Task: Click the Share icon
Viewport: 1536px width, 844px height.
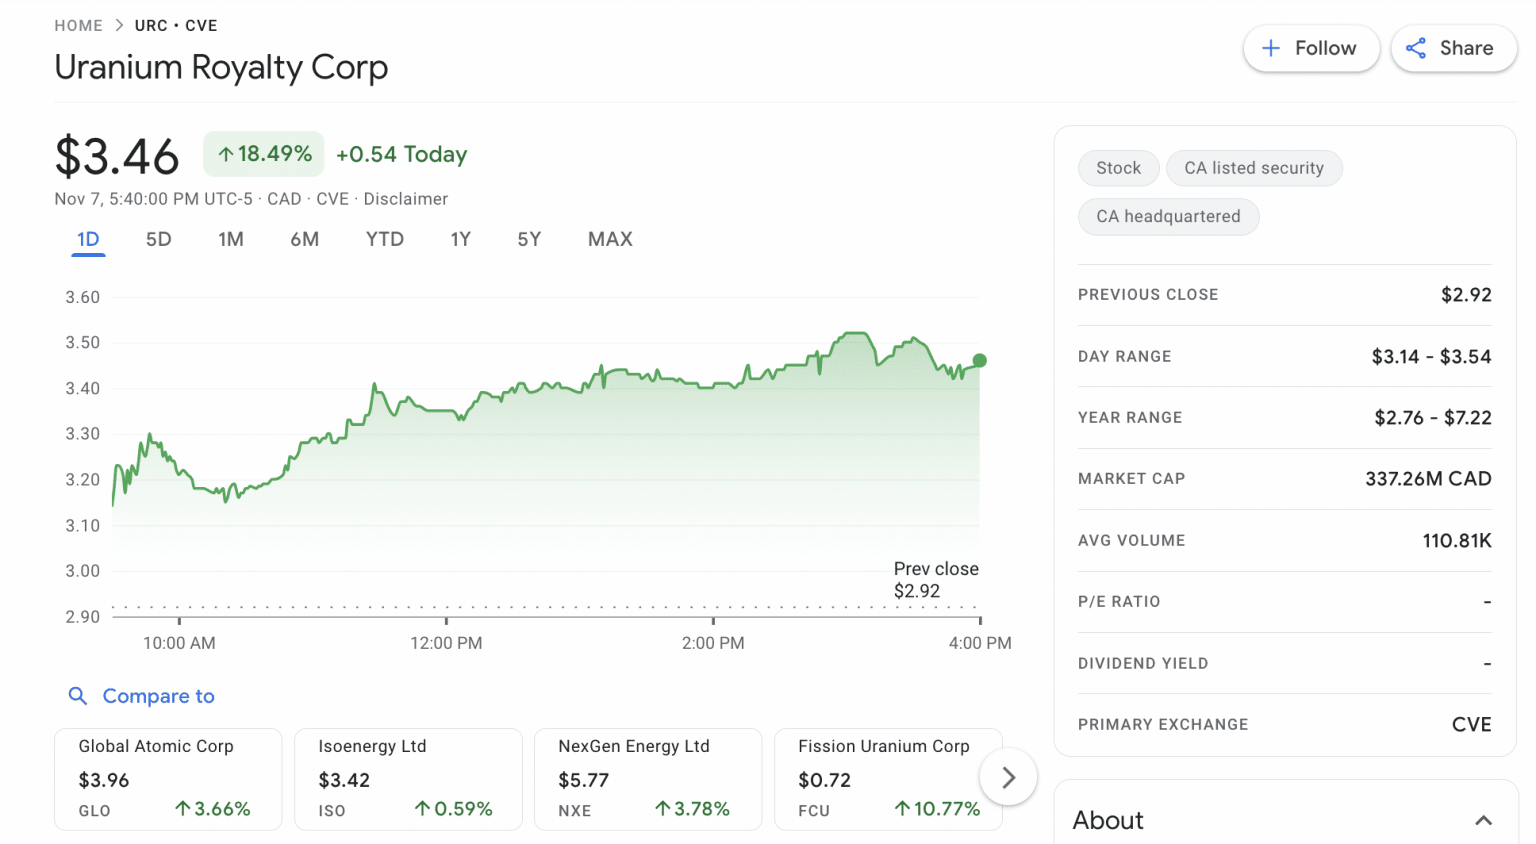Action: 1416,47
